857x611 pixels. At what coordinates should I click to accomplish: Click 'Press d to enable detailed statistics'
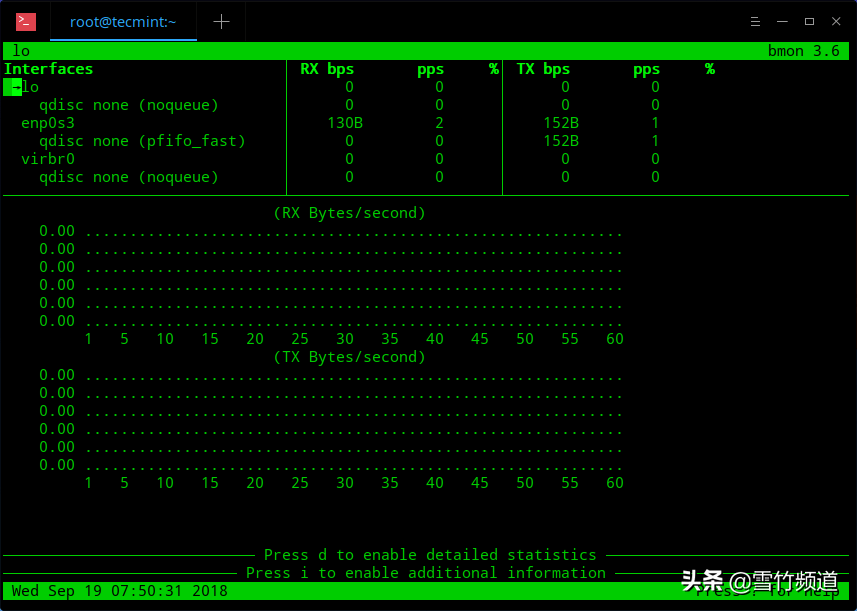[430, 554]
